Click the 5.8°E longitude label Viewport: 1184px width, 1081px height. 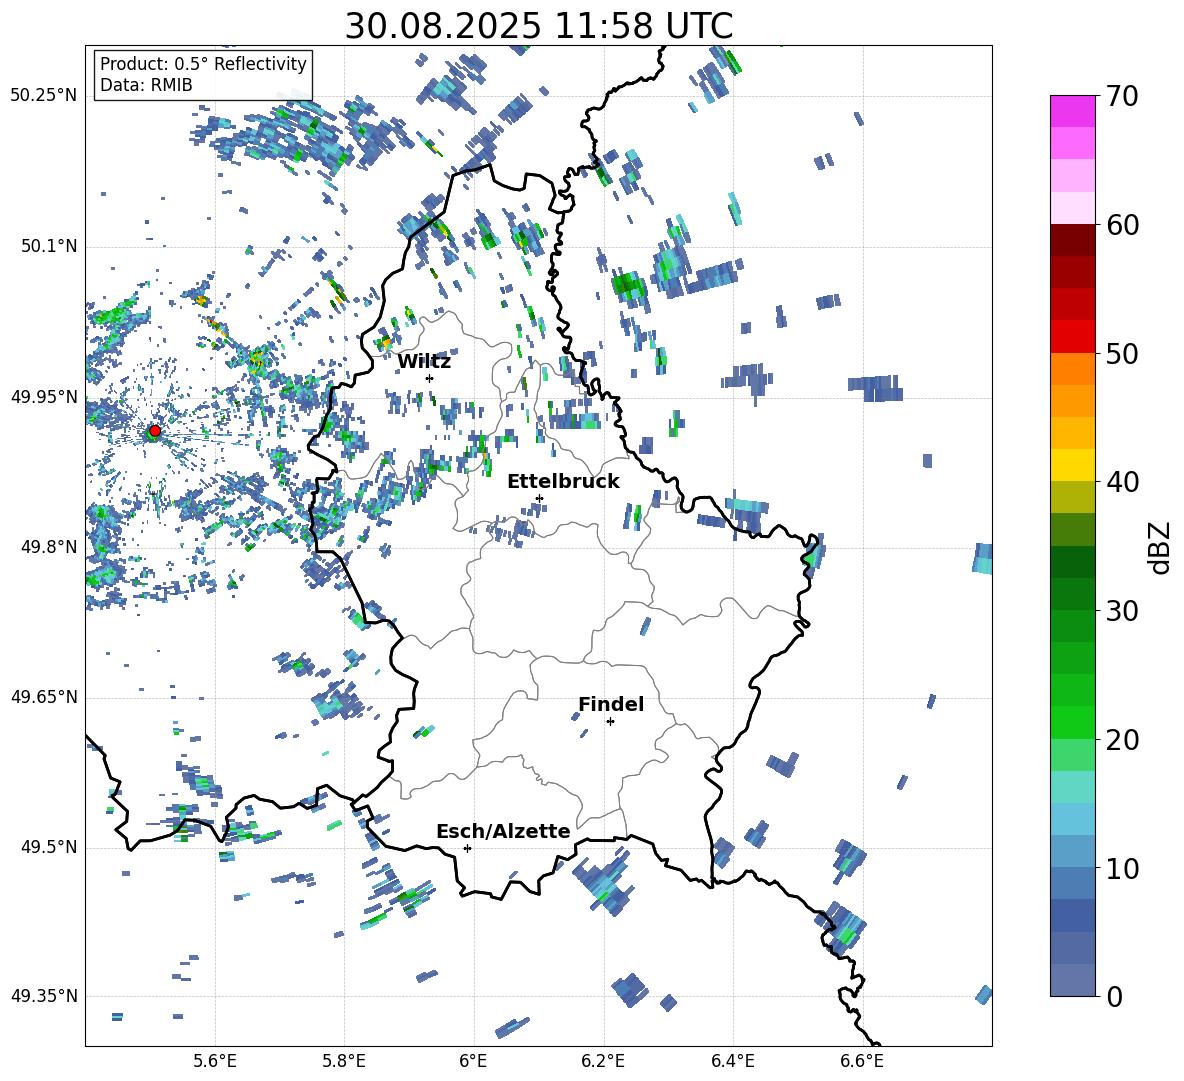pyautogui.click(x=344, y=1062)
